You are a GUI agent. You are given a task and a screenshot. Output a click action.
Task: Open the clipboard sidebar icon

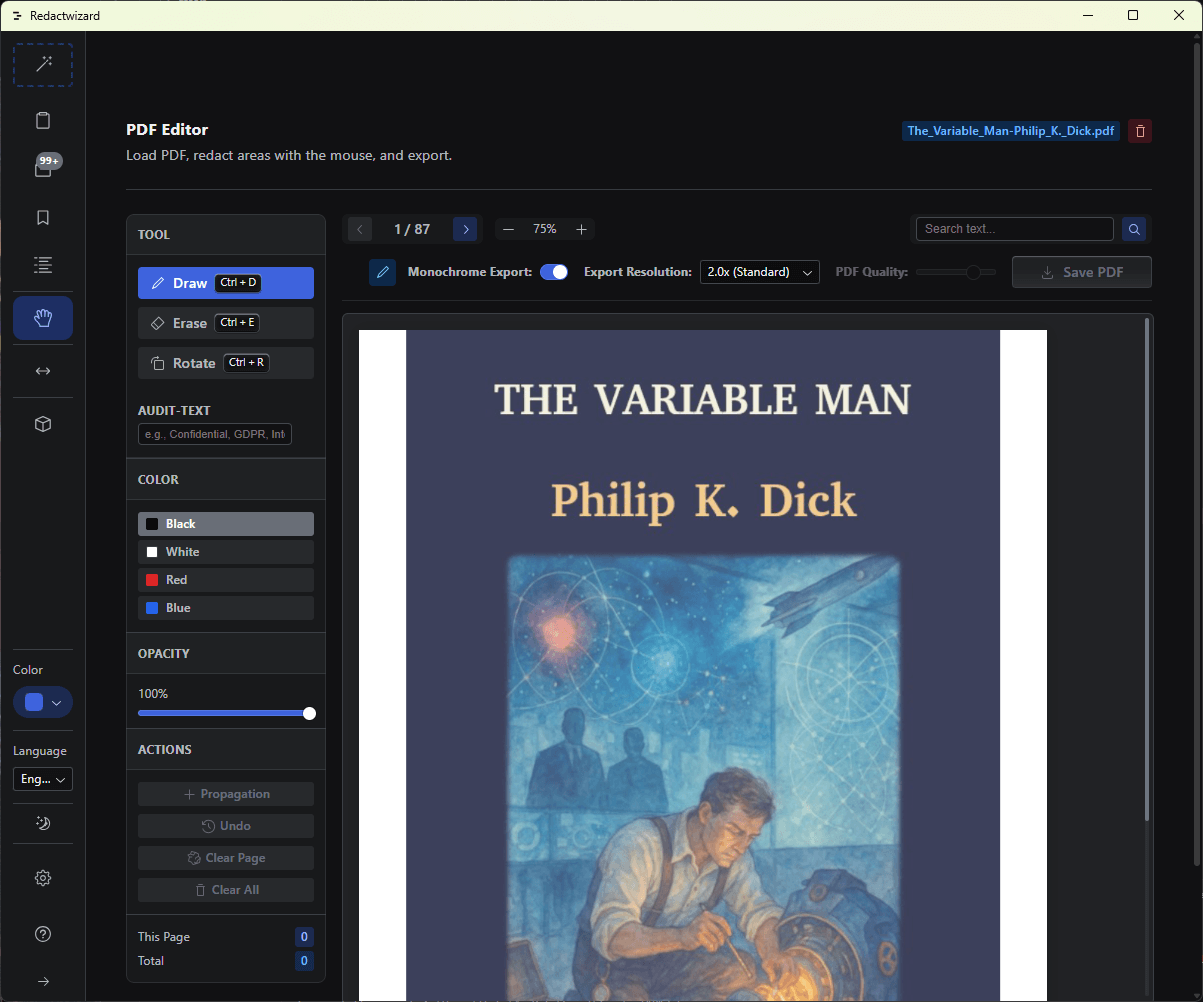(43, 121)
